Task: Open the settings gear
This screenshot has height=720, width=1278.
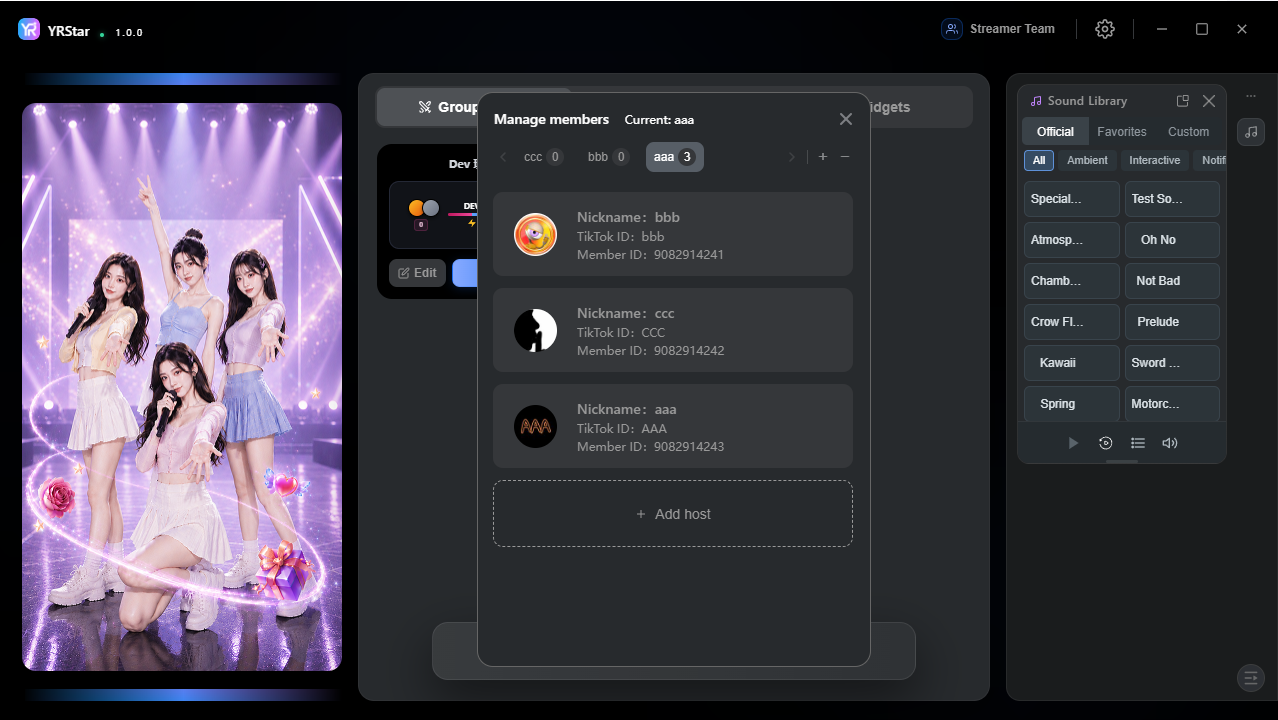Action: click(1105, 29)
